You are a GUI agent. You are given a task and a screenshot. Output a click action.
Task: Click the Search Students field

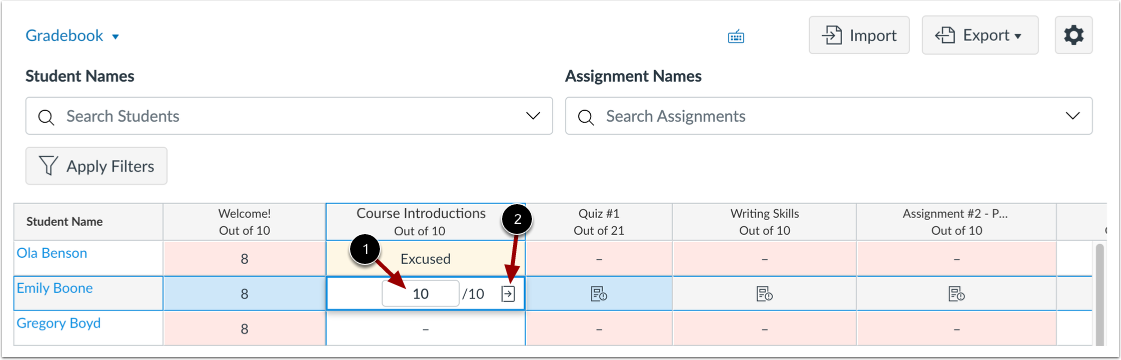[x=289, y=116]
